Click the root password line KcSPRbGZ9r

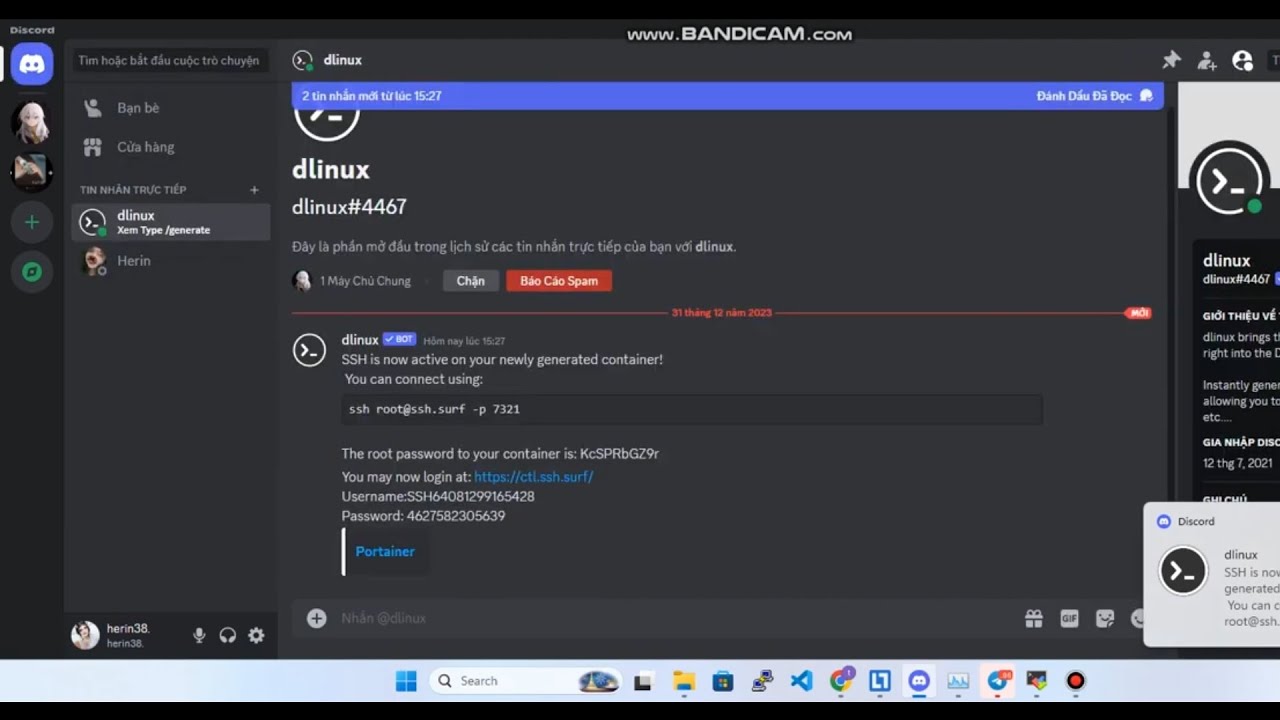click(x=500, y=454)
